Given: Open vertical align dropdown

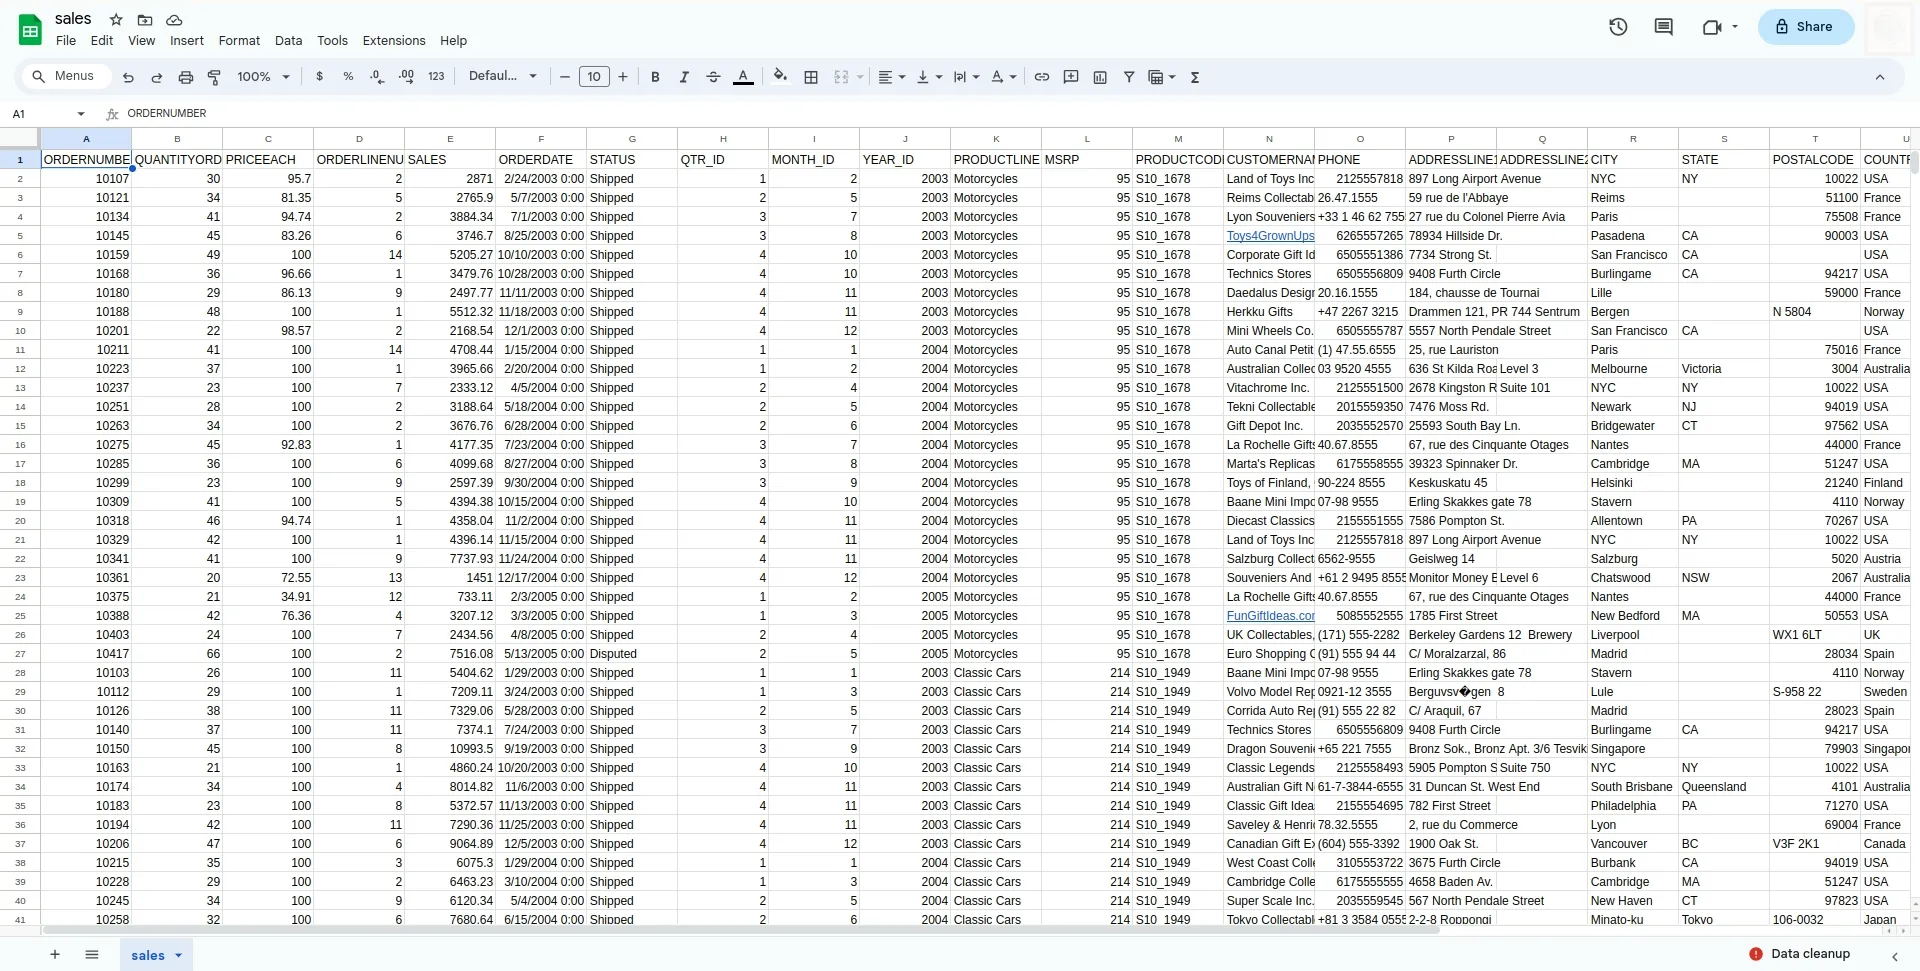Looking at the screenshot, I should click(929, 77).
